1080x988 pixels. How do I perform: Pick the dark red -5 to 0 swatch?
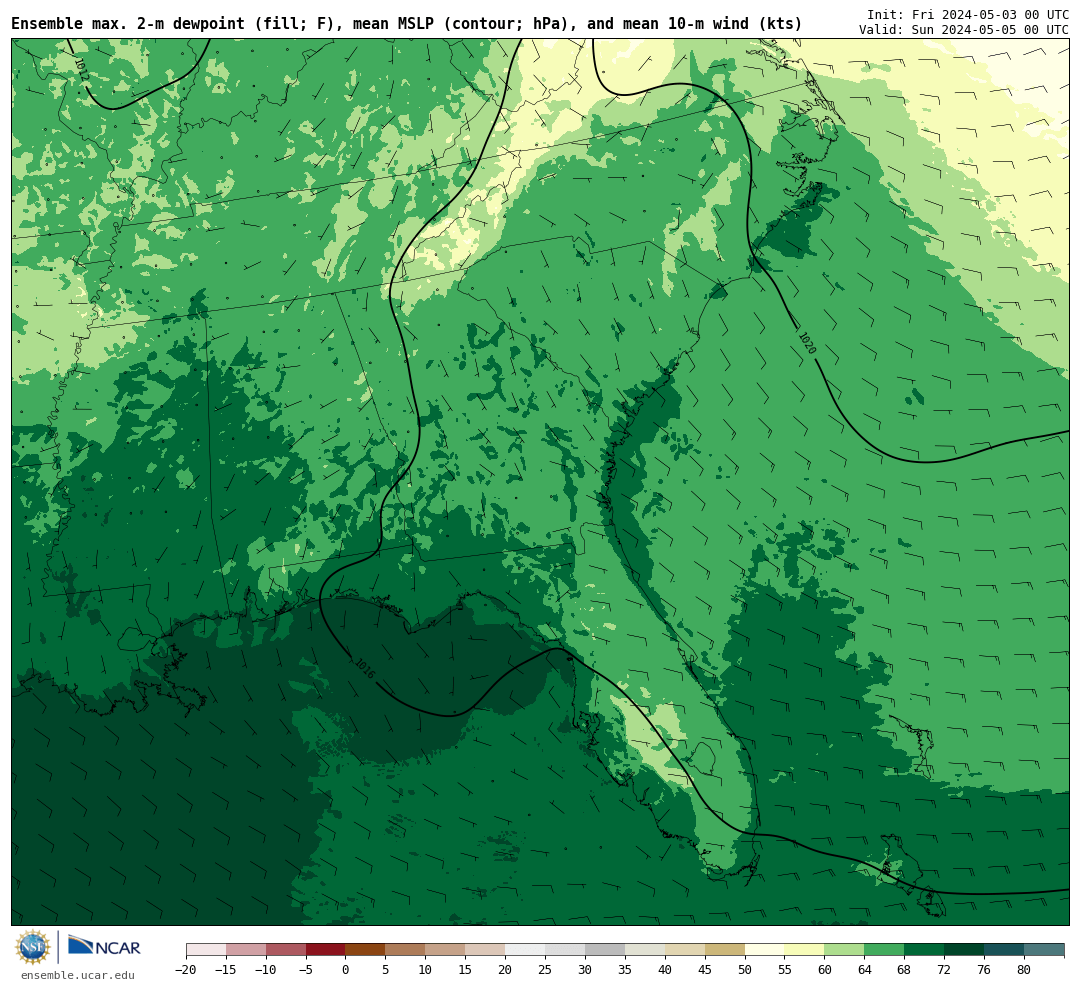(326, 950)
